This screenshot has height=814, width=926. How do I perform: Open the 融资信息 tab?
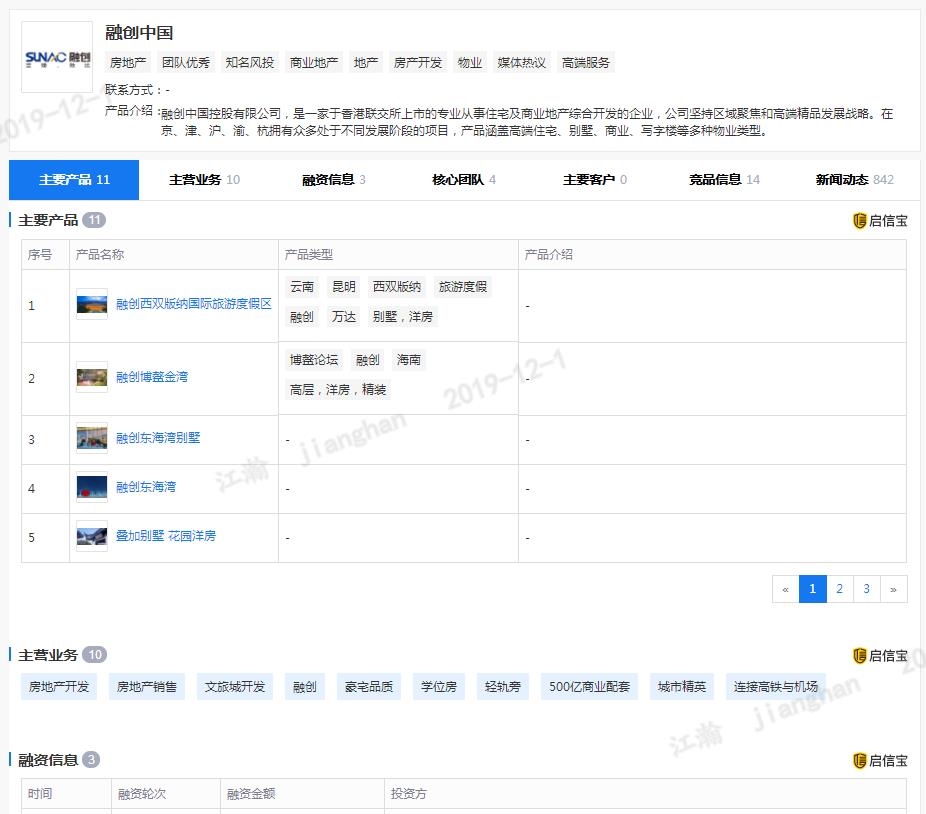coord(334,180)
